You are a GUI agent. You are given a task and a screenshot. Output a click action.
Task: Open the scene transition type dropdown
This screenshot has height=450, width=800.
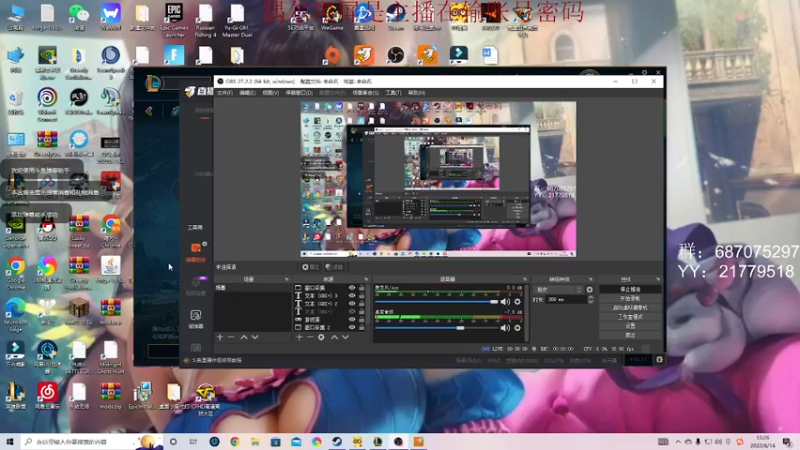(x=558, y=289)
